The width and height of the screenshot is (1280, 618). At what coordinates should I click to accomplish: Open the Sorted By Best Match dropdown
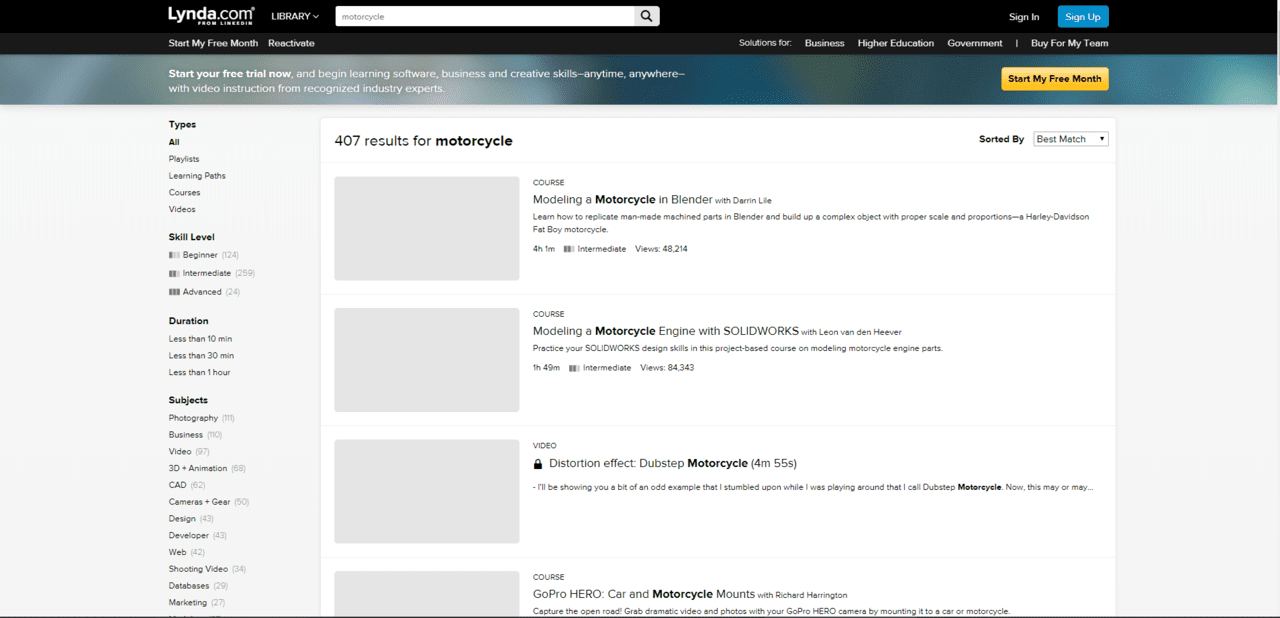[x=1071, y=139]
